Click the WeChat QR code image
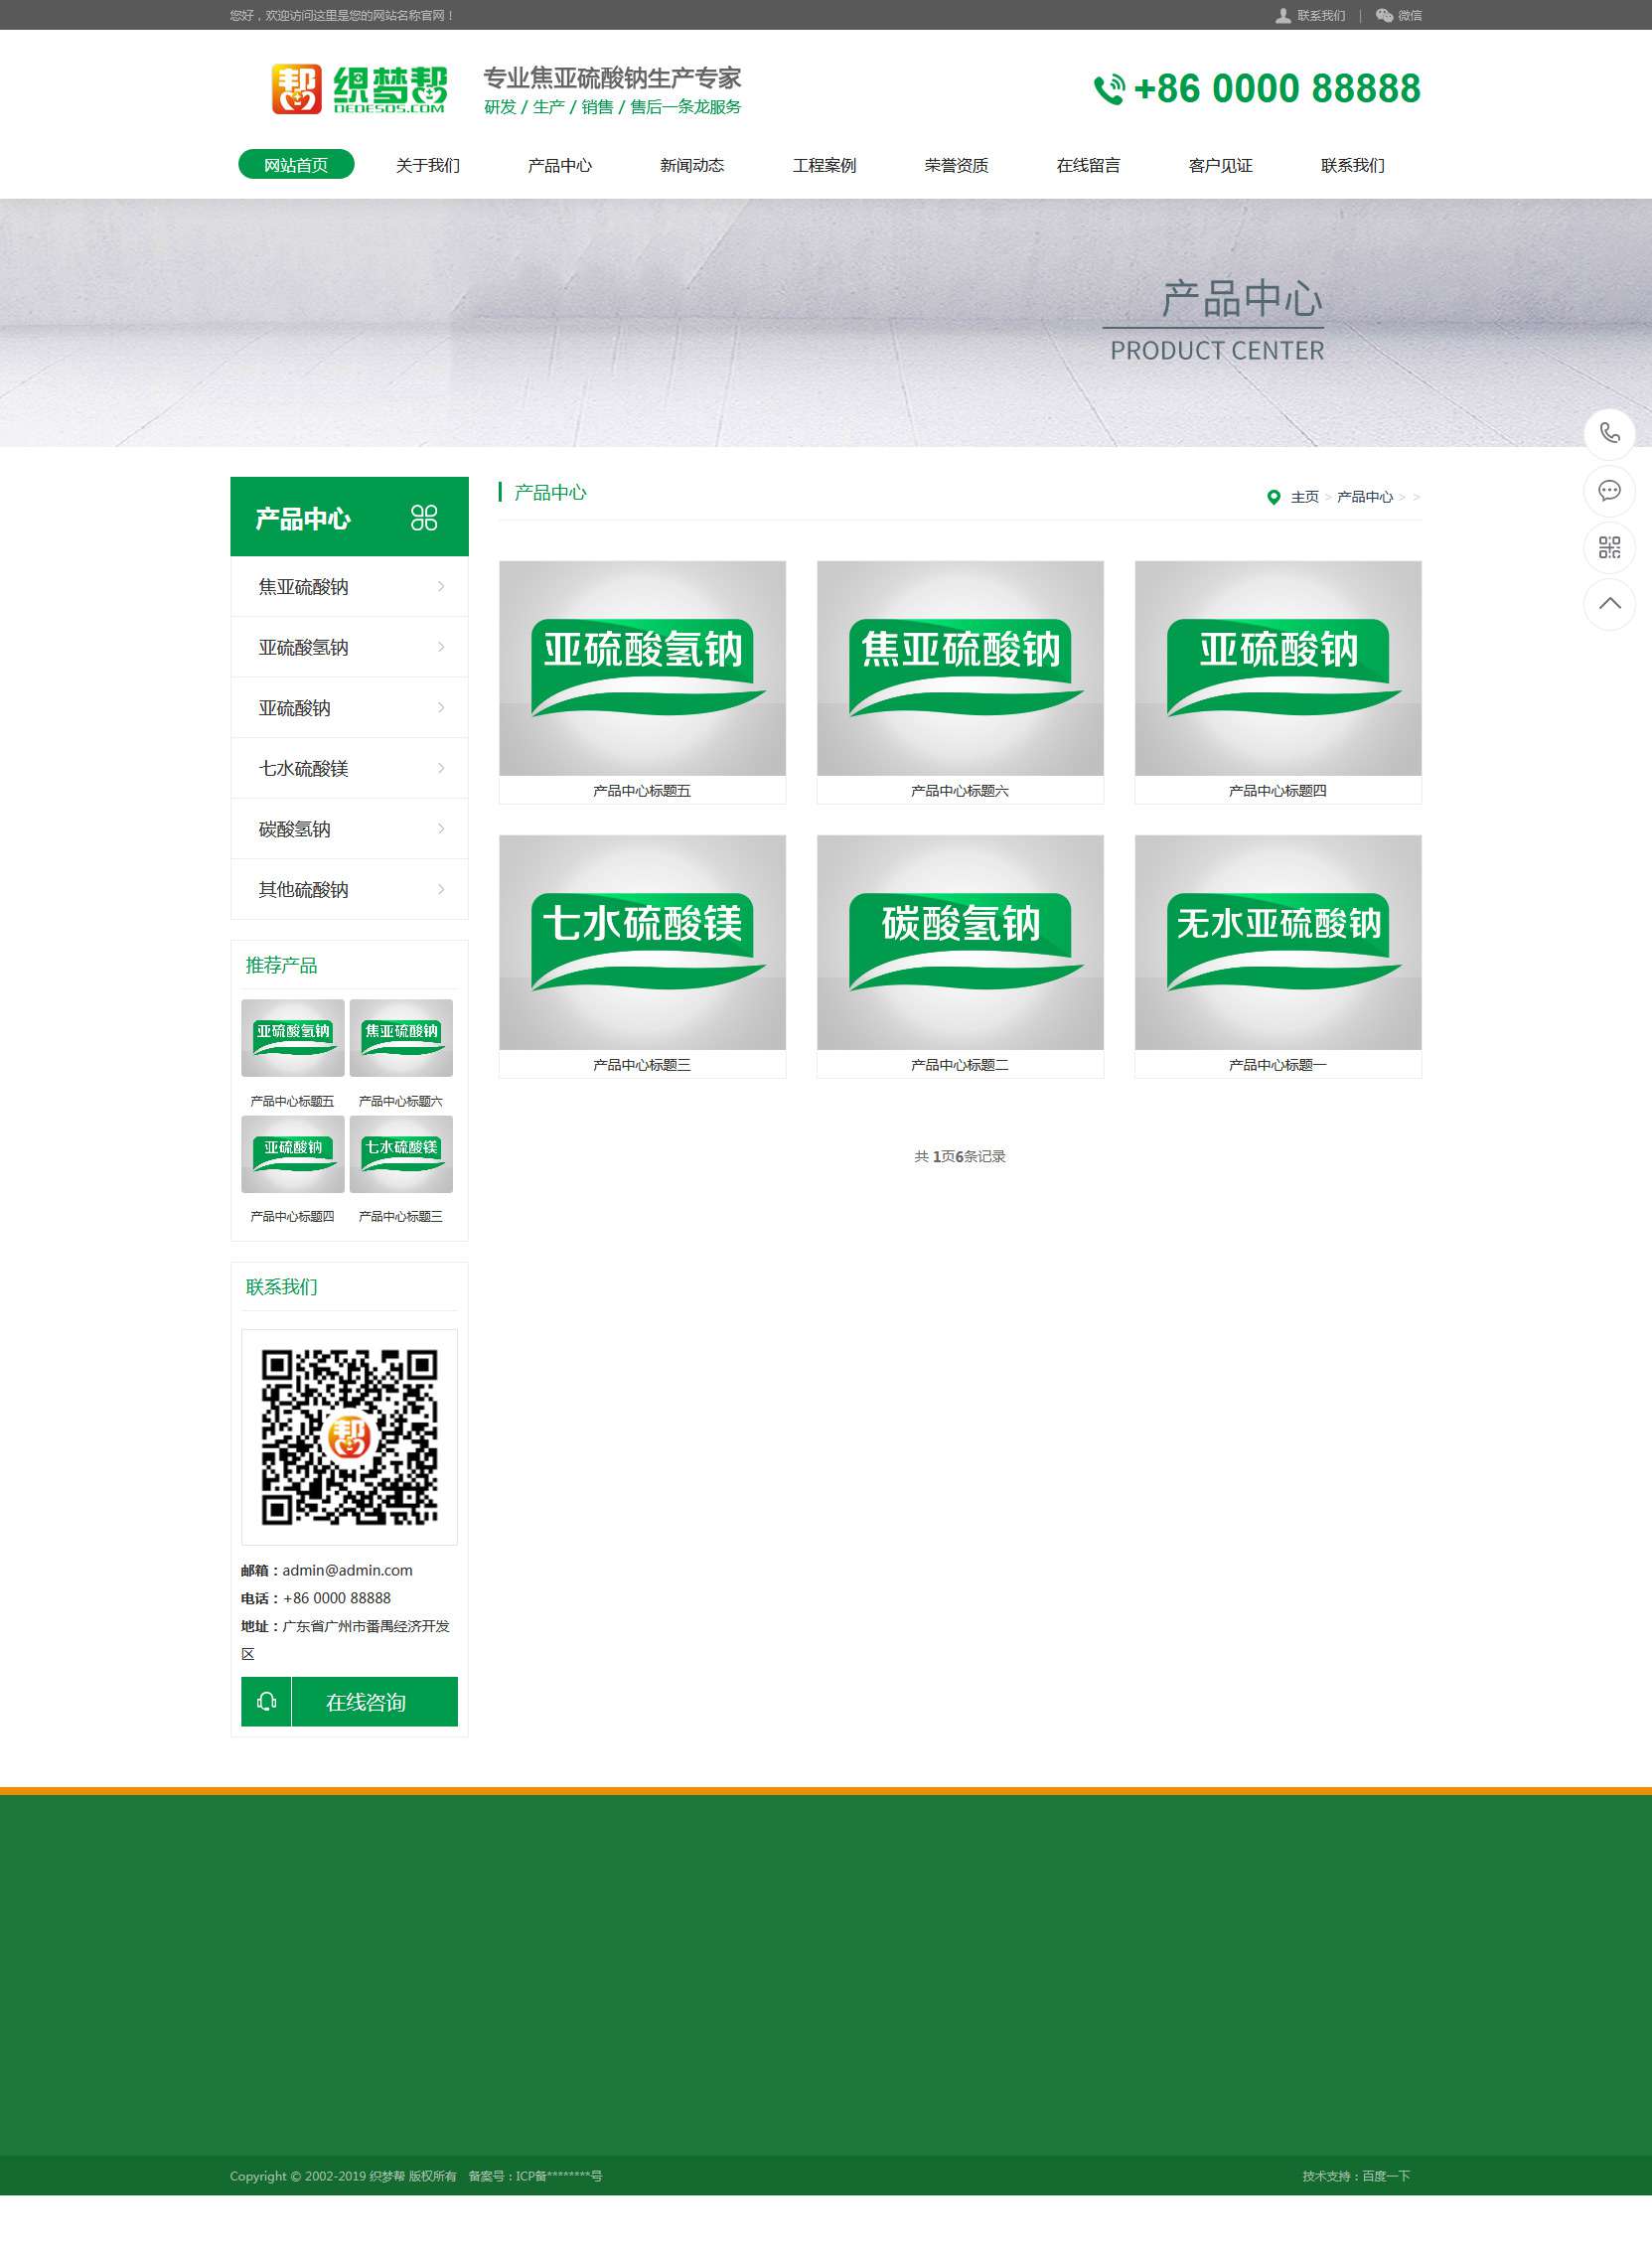1652x2255 pixels. click(x=349, y=1436)
